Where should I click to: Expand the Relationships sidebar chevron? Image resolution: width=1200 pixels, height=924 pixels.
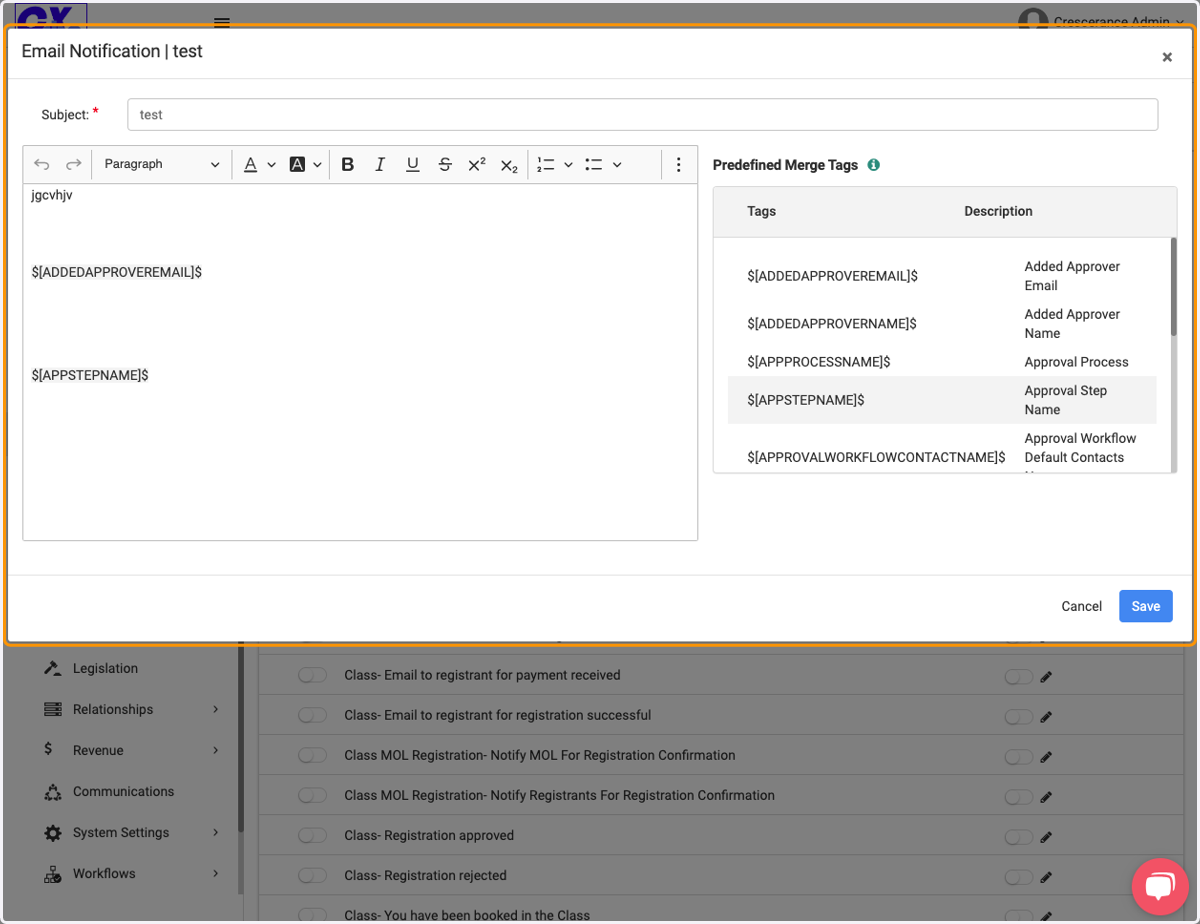point(215,709)
